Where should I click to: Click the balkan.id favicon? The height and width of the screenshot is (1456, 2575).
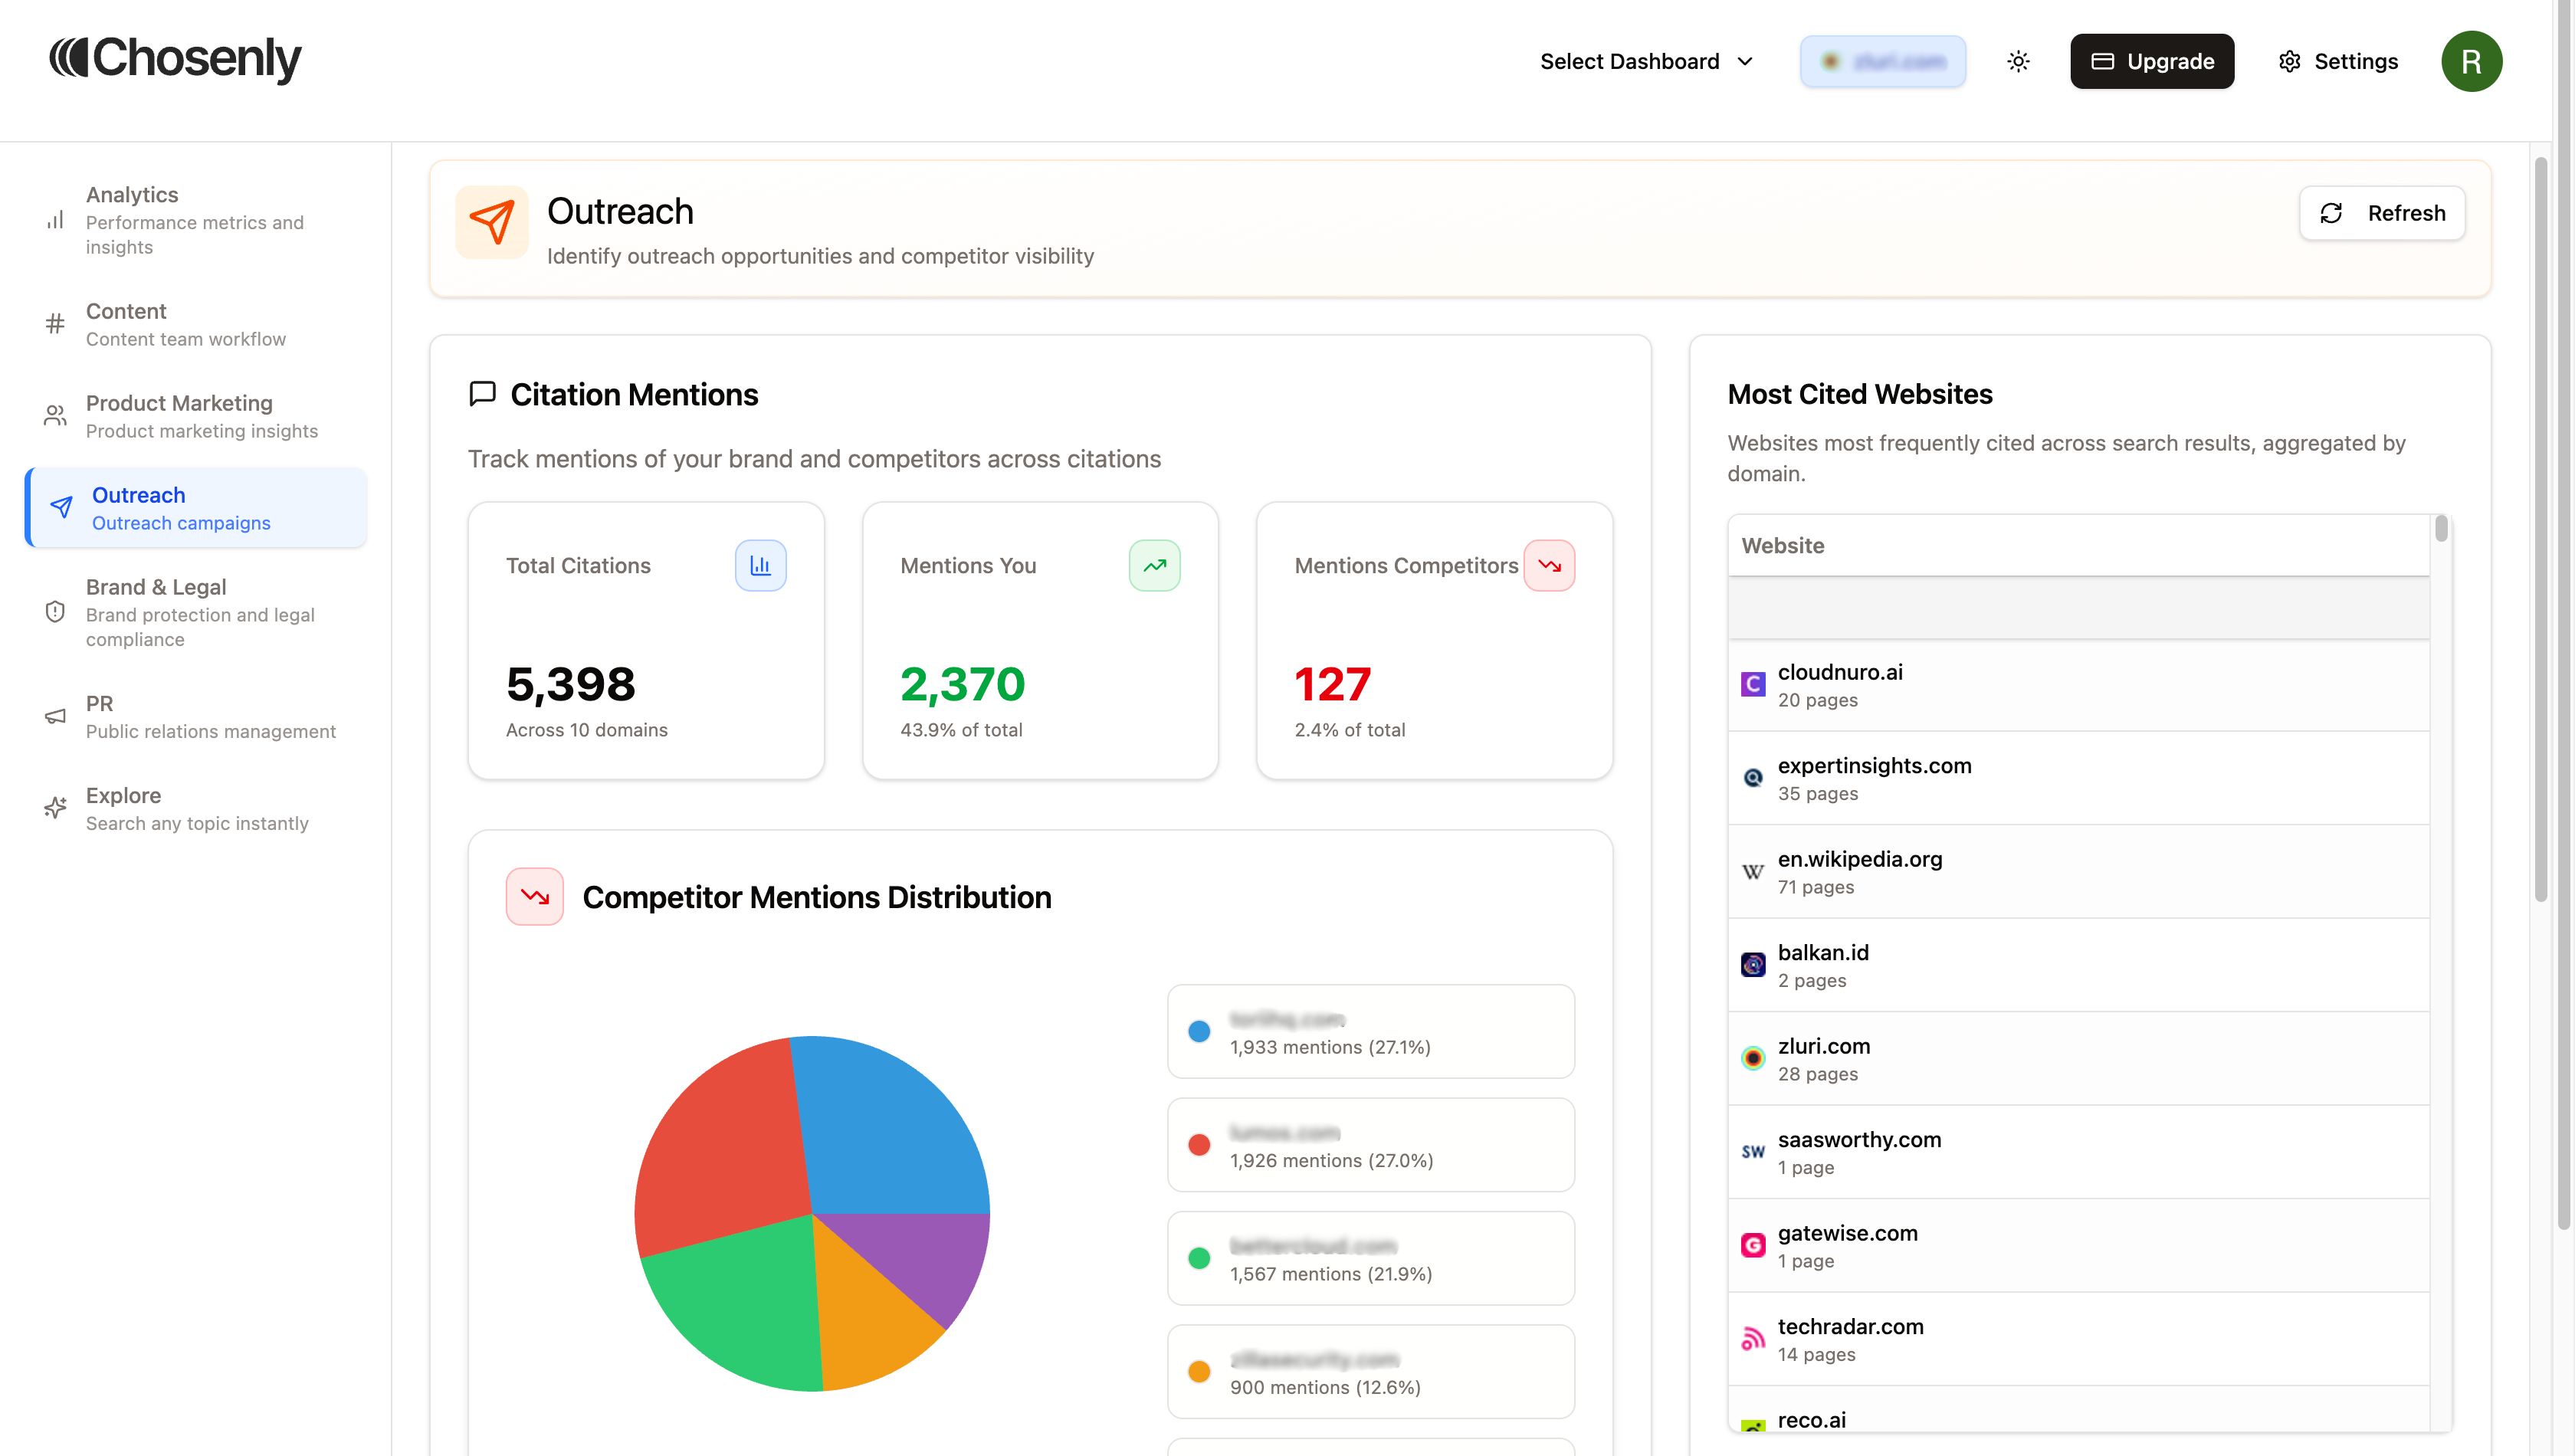point(1753,965)
